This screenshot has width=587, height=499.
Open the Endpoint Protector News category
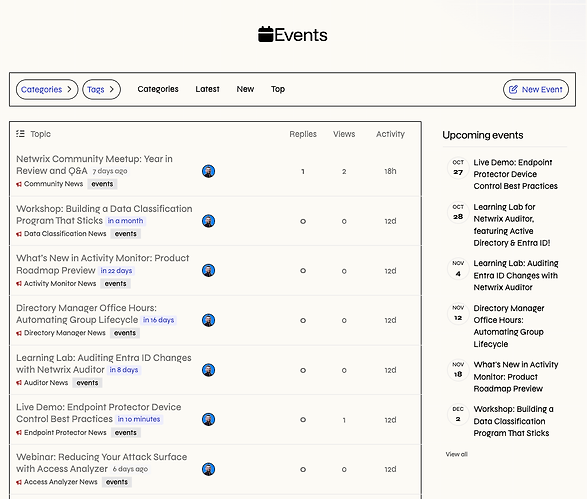click(61, 432)
